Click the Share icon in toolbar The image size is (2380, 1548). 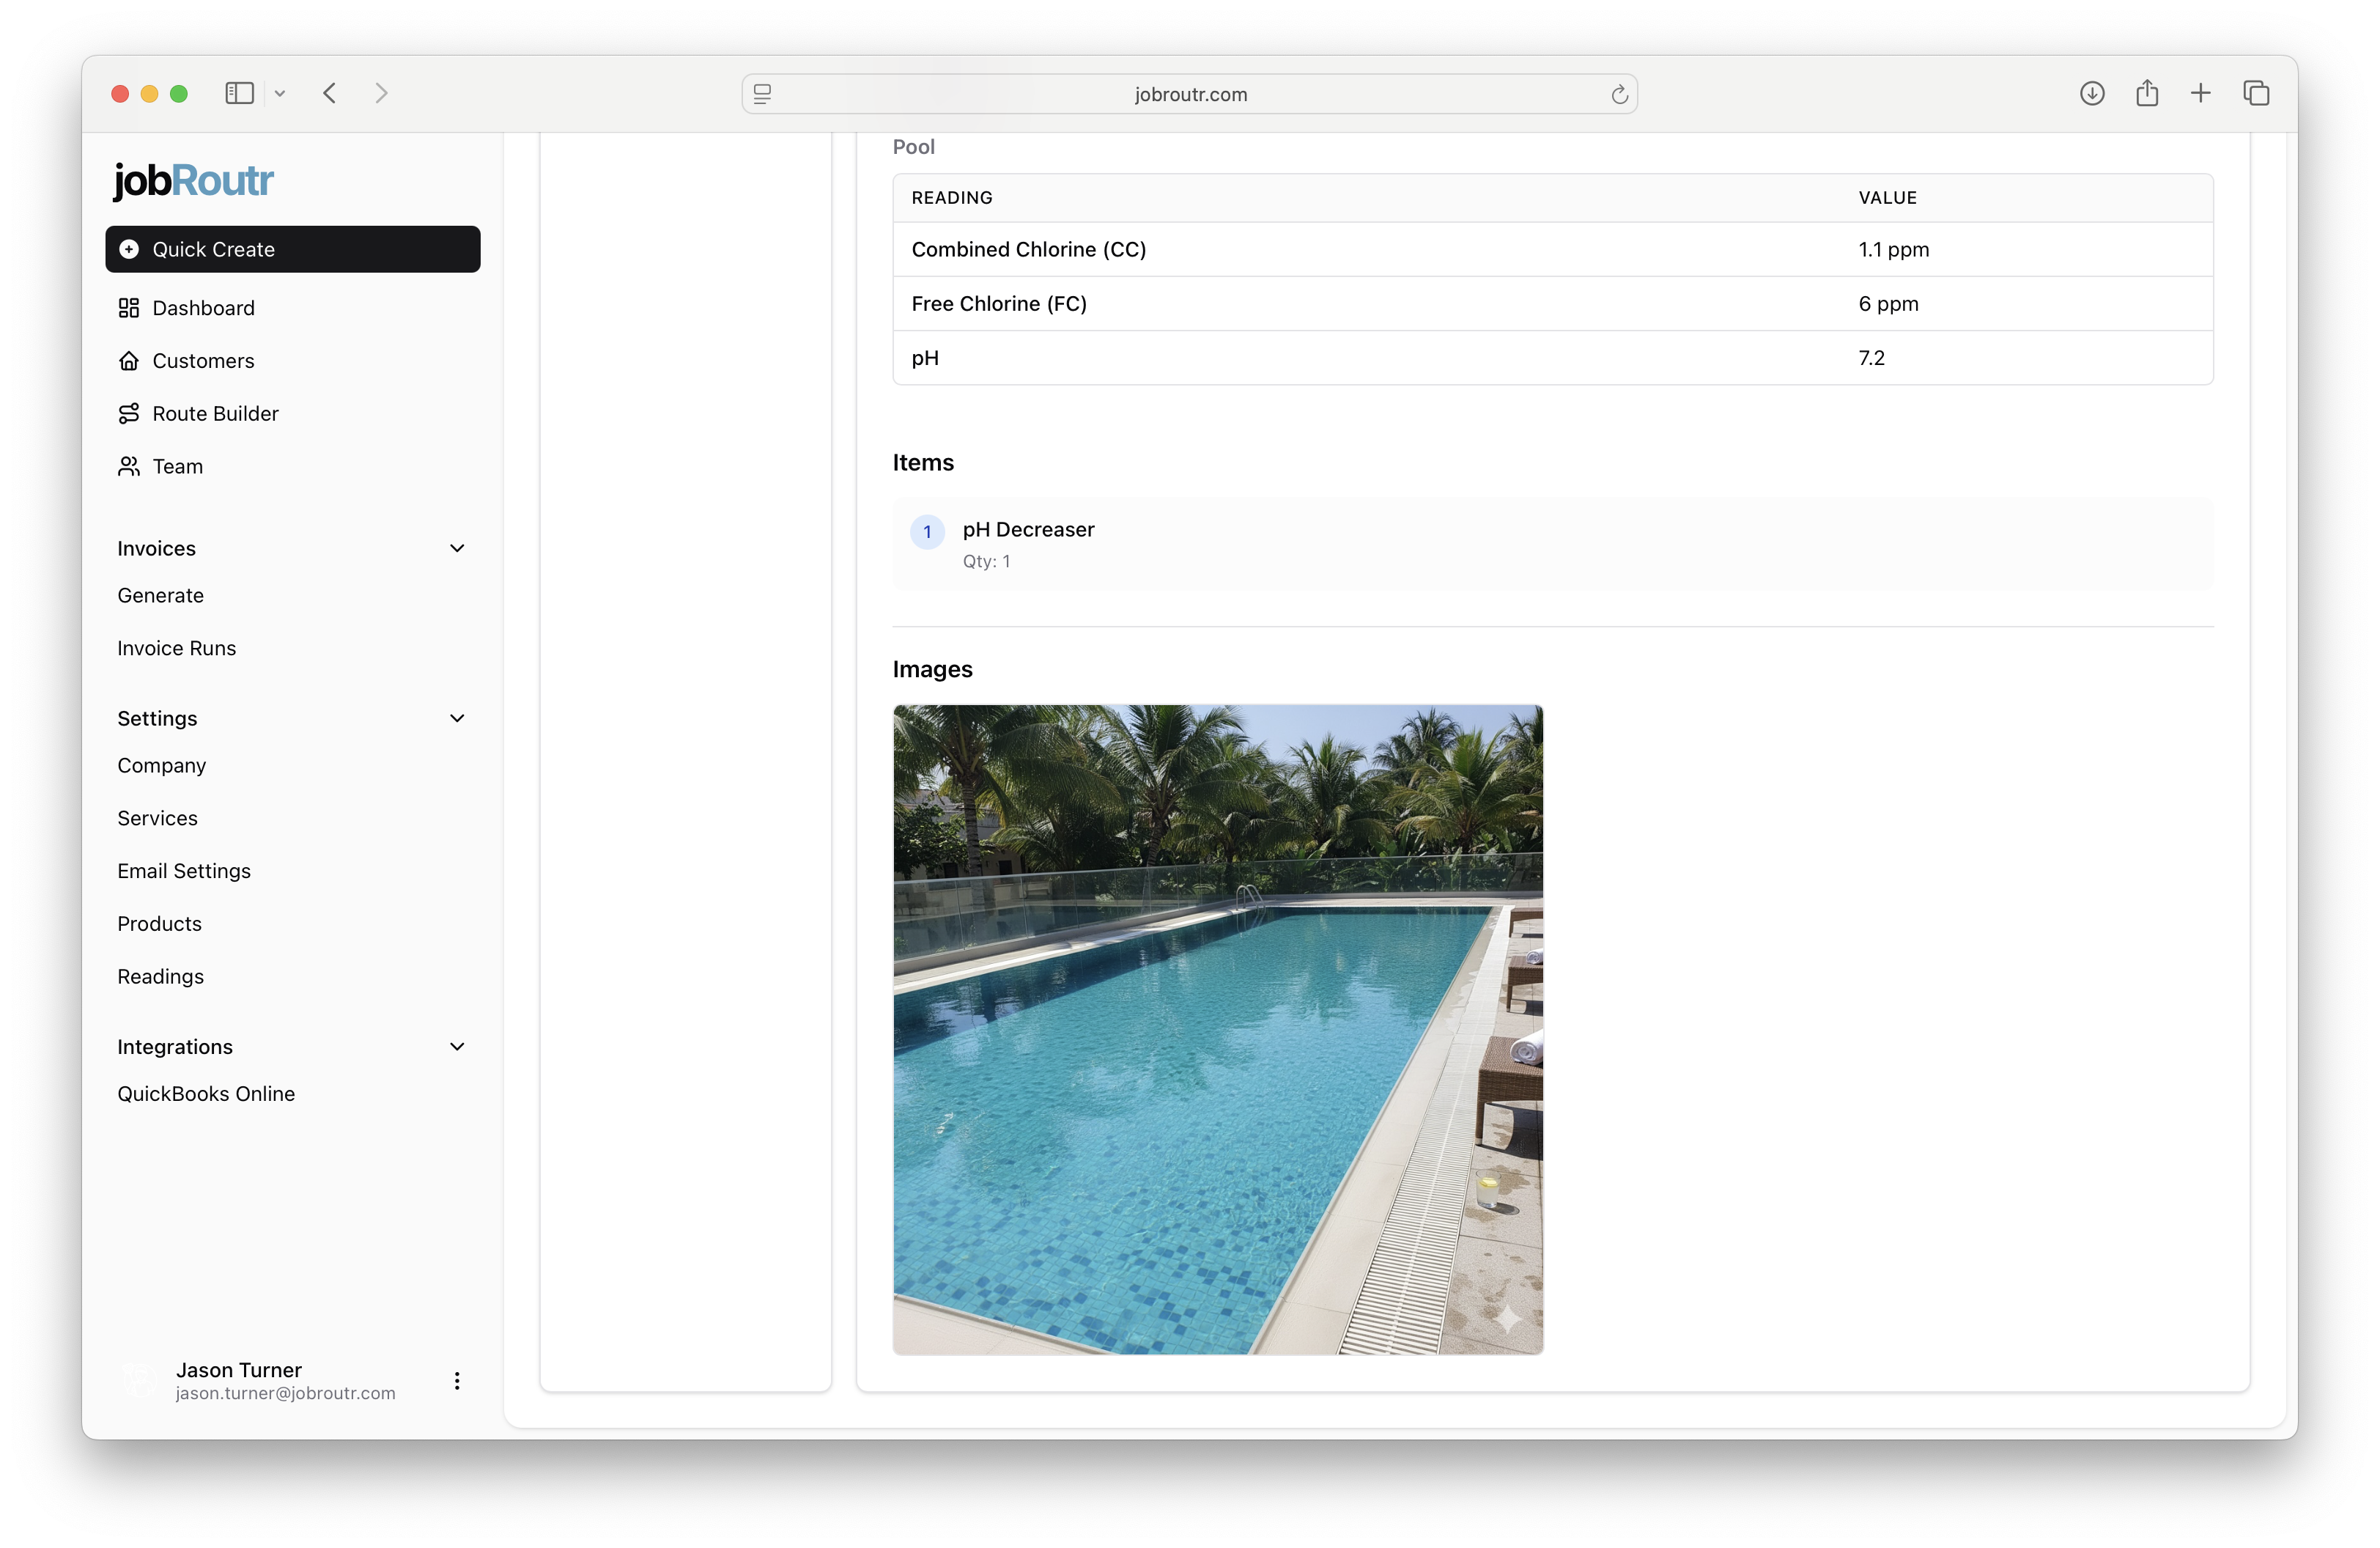(2147, 94)
